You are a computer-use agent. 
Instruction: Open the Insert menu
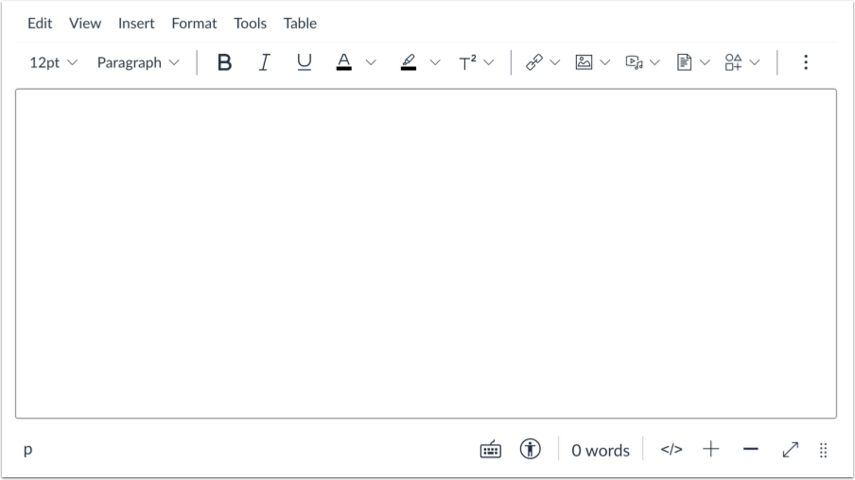click(136, 23)
